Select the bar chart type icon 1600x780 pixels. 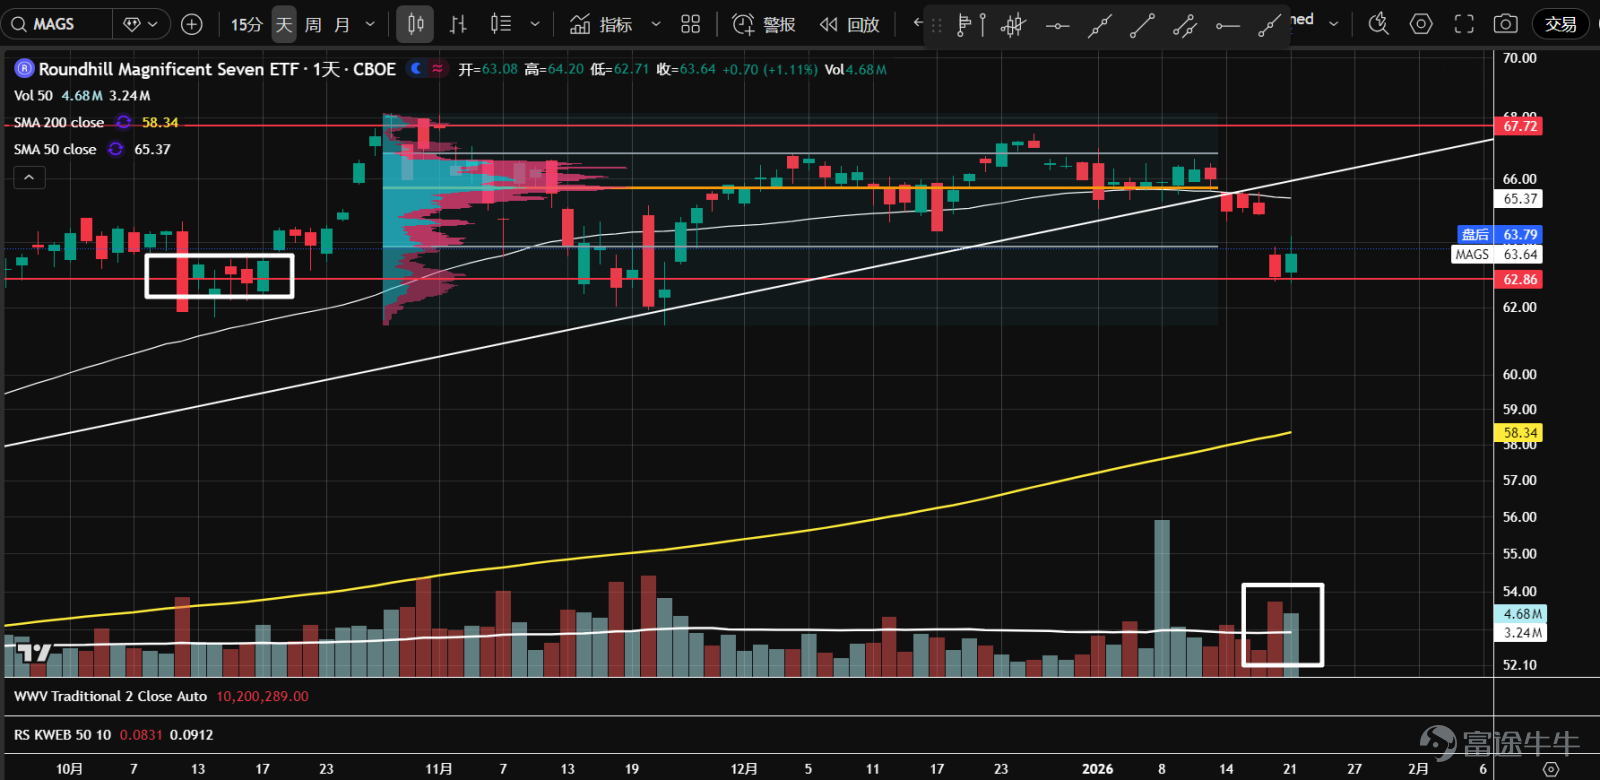point(458,24)
